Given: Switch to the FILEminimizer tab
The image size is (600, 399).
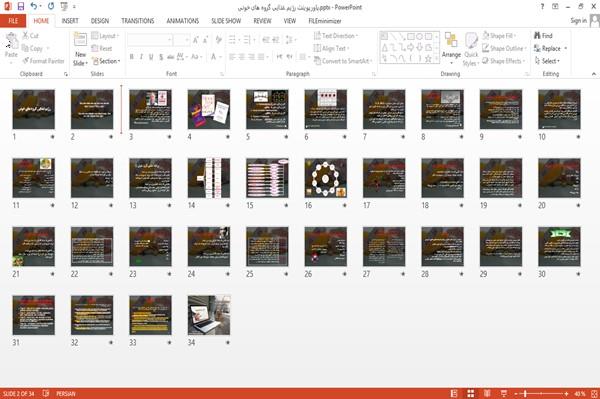Looking at the screenshot, I should [x=324, y=21].
